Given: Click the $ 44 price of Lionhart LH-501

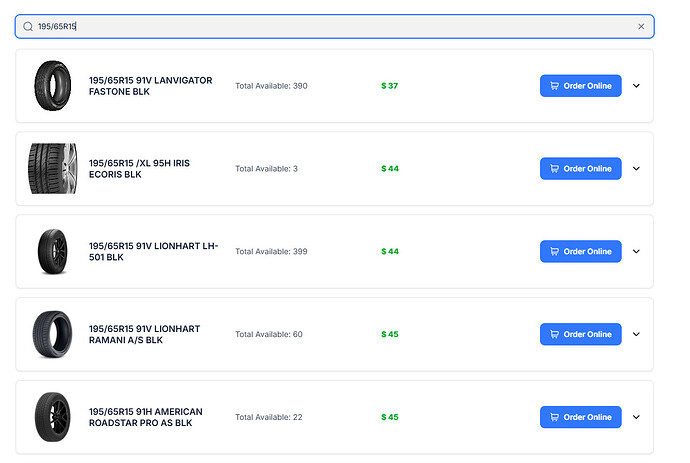Looking at the screenshot, I should [390, 251].
